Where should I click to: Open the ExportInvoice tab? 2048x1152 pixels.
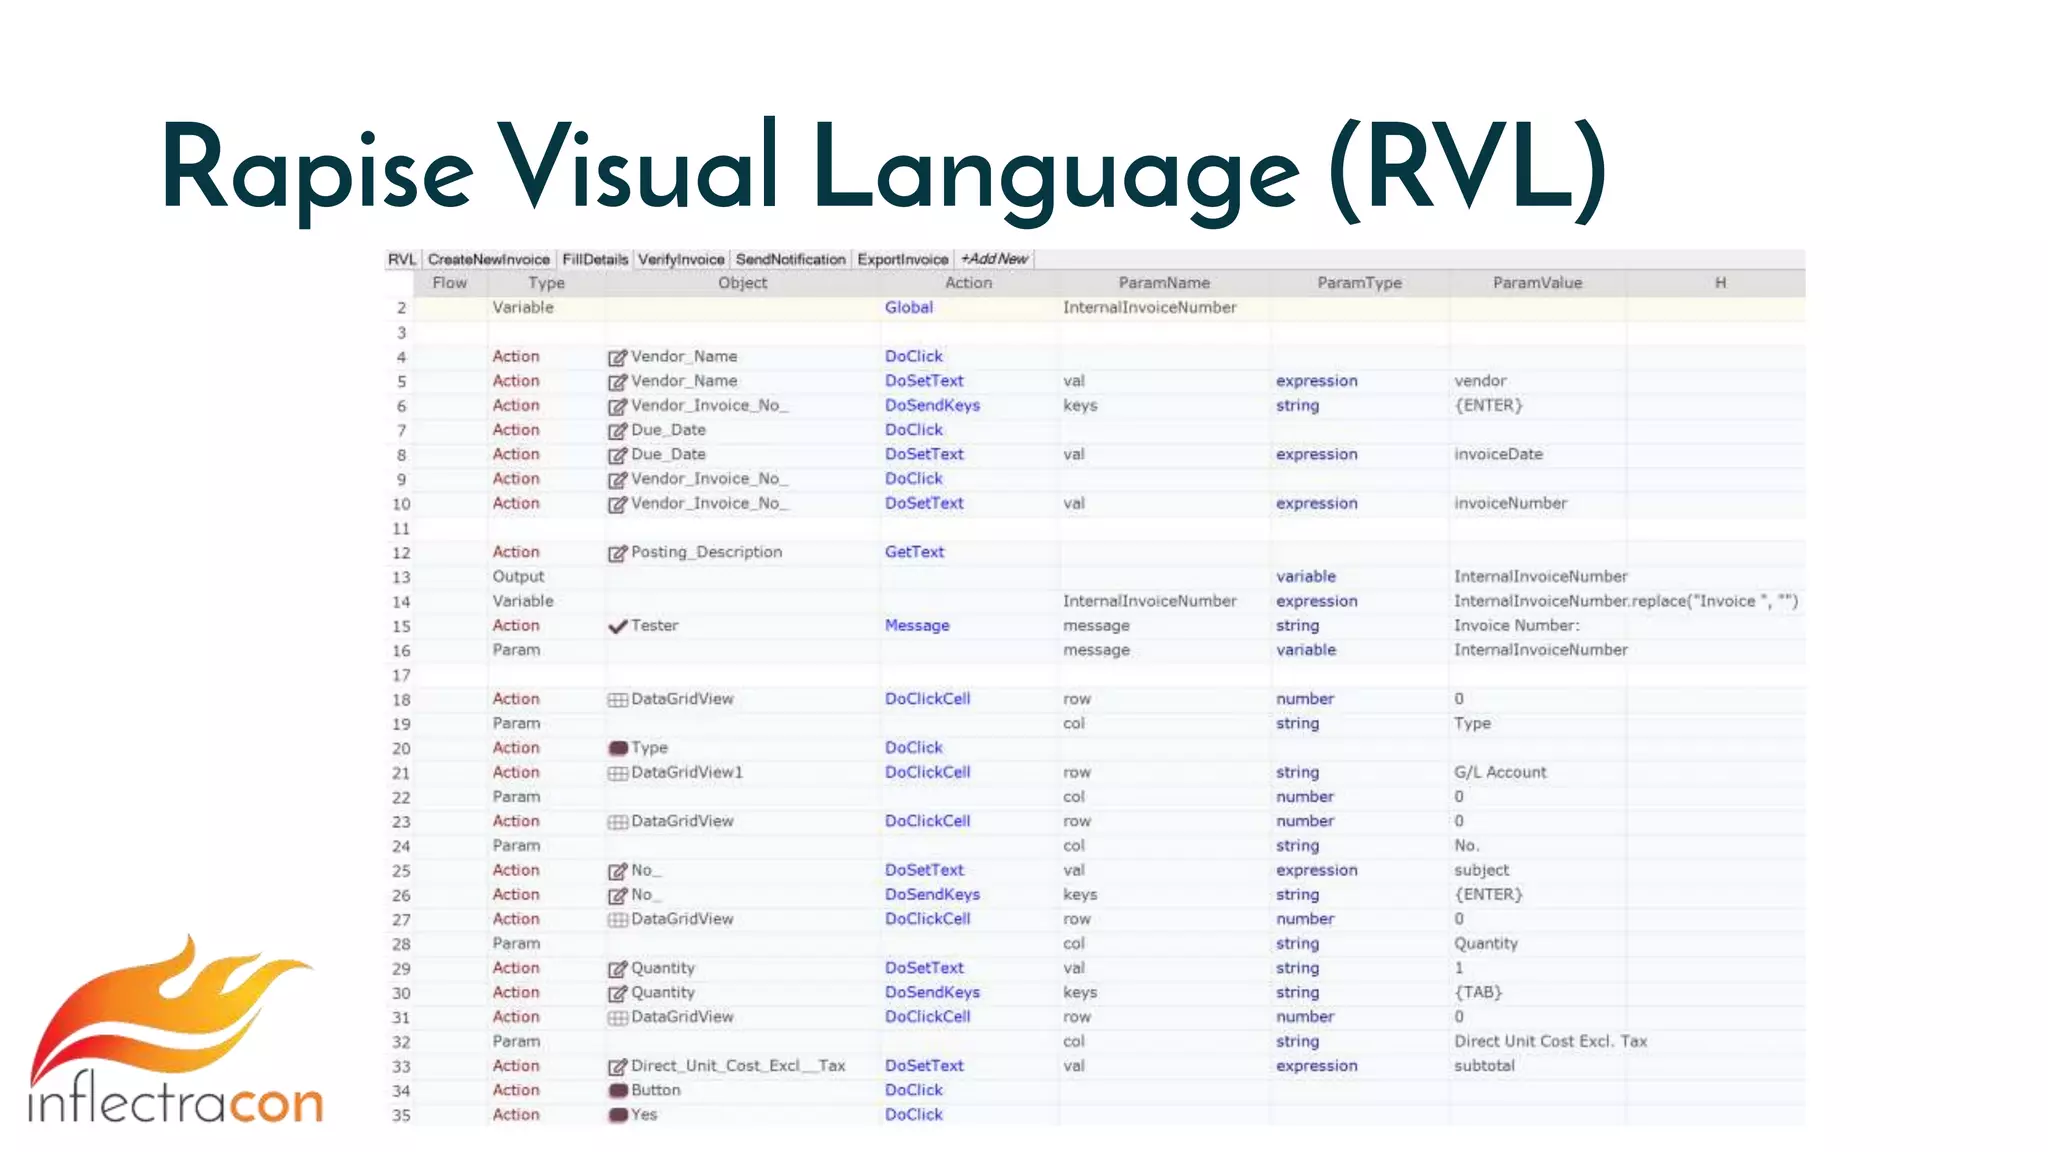click(903, 259)
